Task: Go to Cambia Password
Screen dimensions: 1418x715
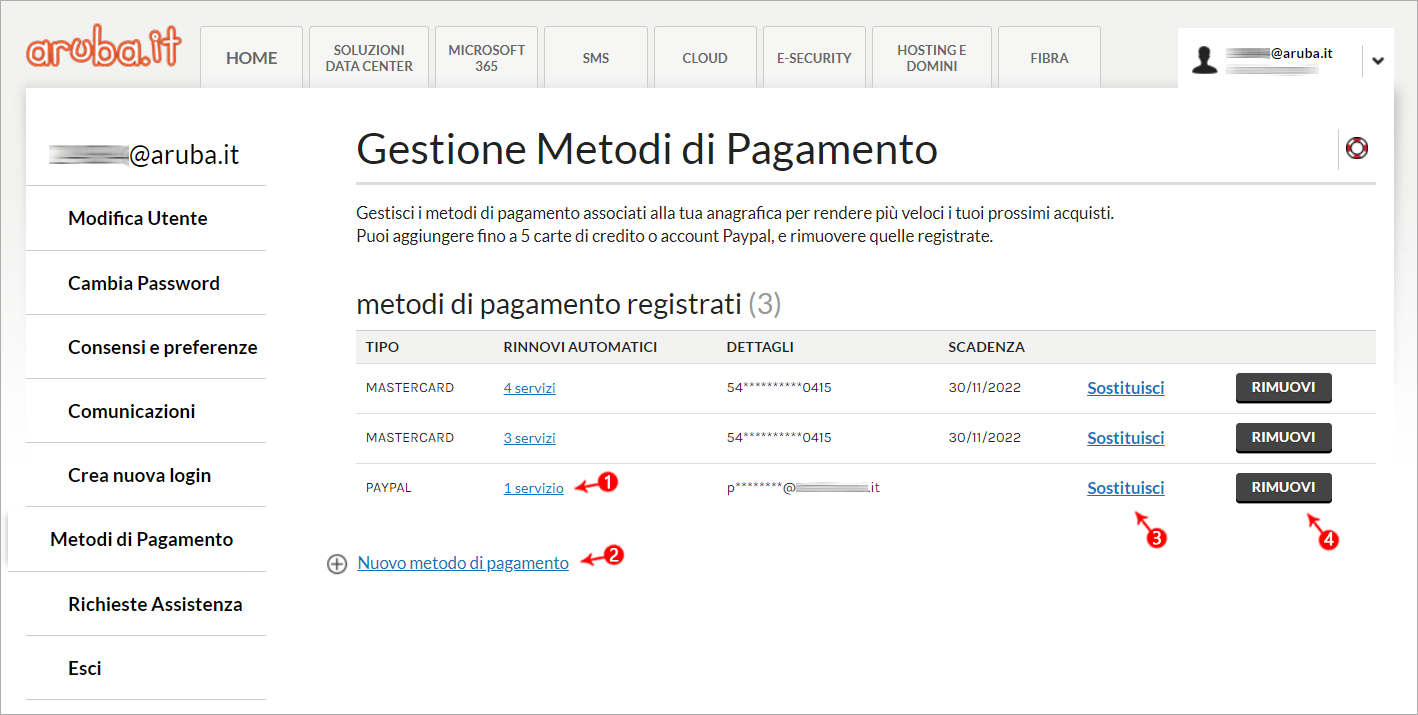Action: tap(144, 283)
